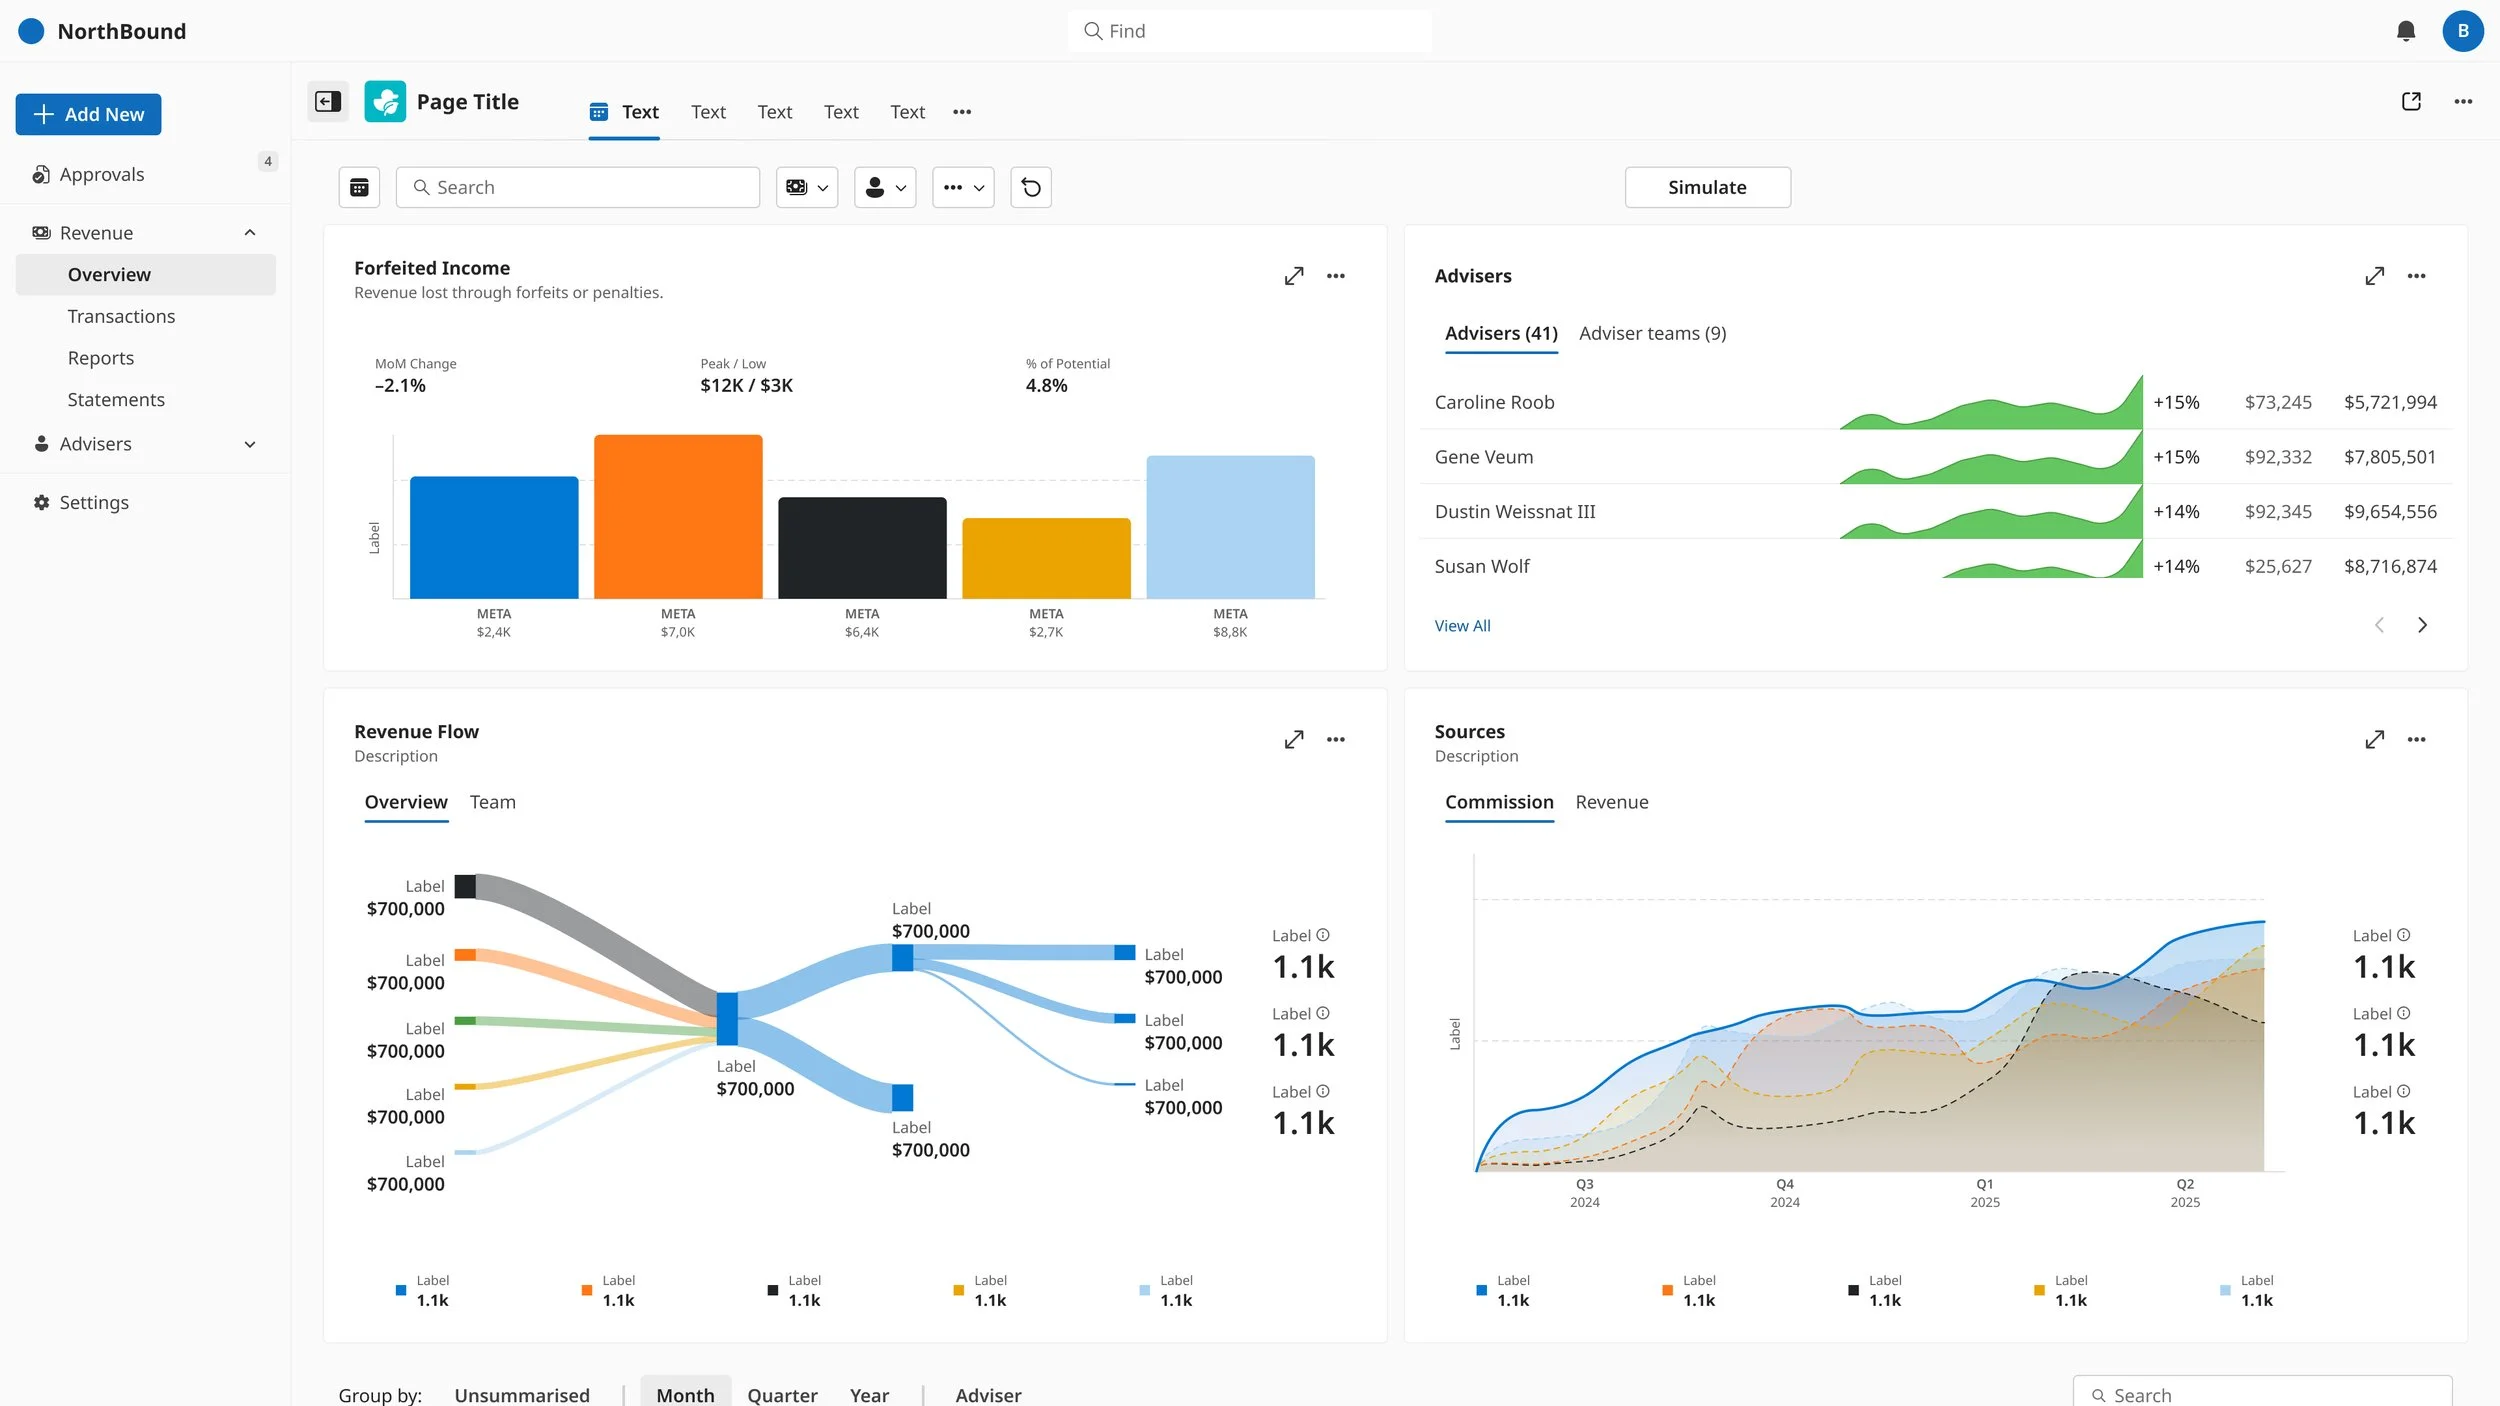This screenshot has height=1406, width=2500.
Task: Open page in new window icon
Action: coord(2411,101)
